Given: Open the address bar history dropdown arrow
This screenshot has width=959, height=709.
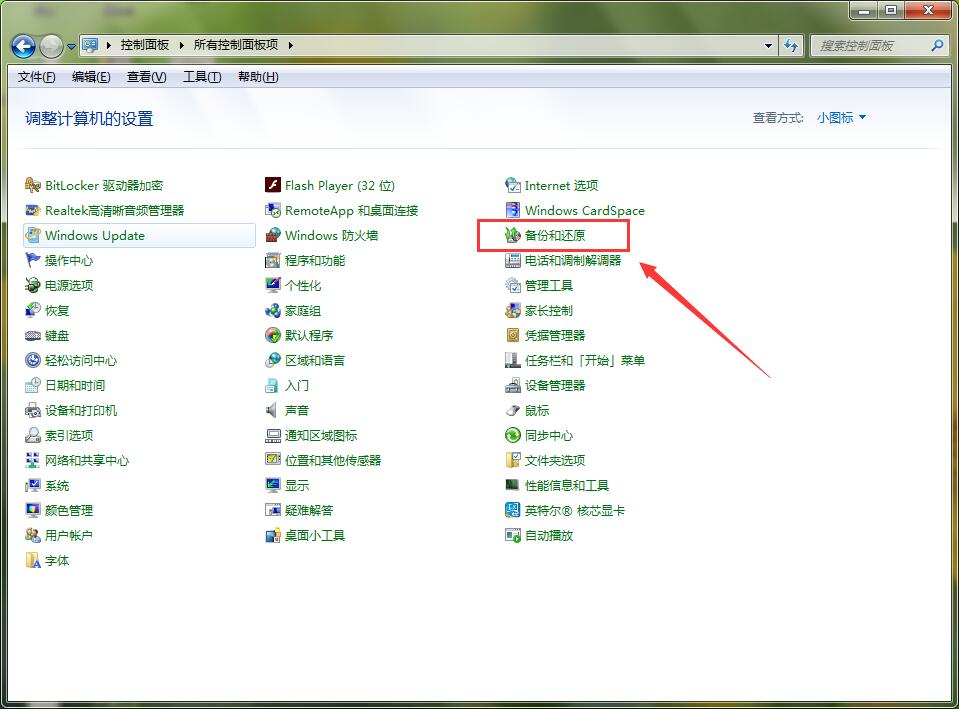Looking at the screenshot, I should point(768,45).
